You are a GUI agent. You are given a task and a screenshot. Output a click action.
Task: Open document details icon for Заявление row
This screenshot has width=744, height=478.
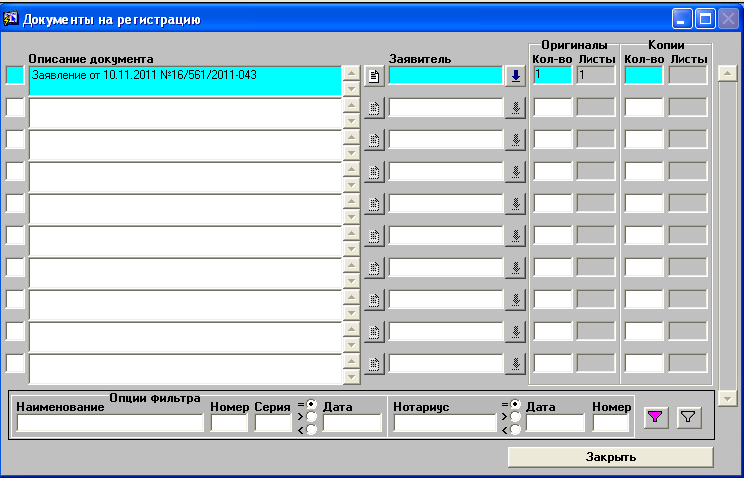pyautogui.click(x=374, y=76)
